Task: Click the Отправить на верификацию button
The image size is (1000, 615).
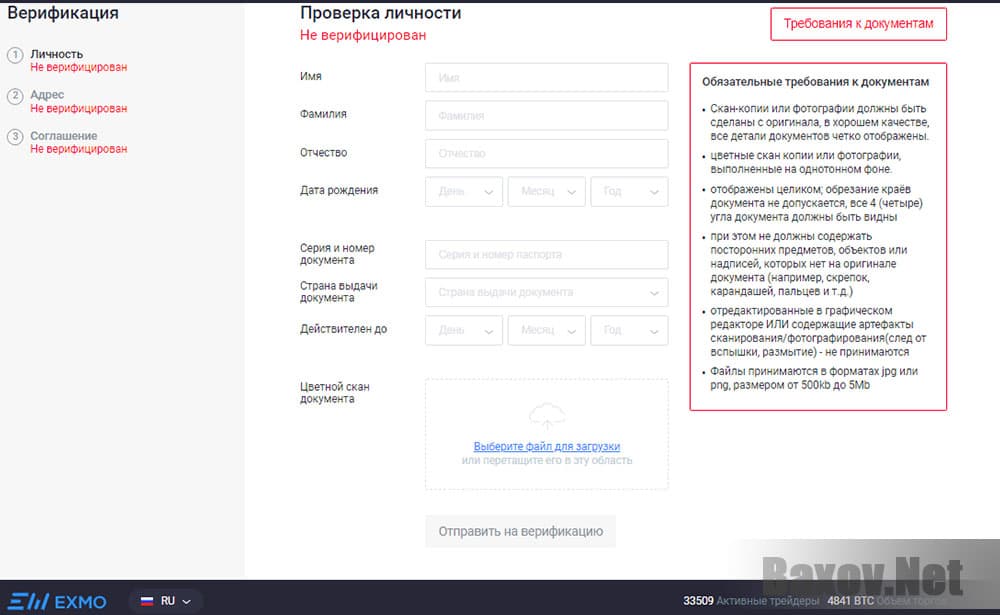Action: [520, 531]
